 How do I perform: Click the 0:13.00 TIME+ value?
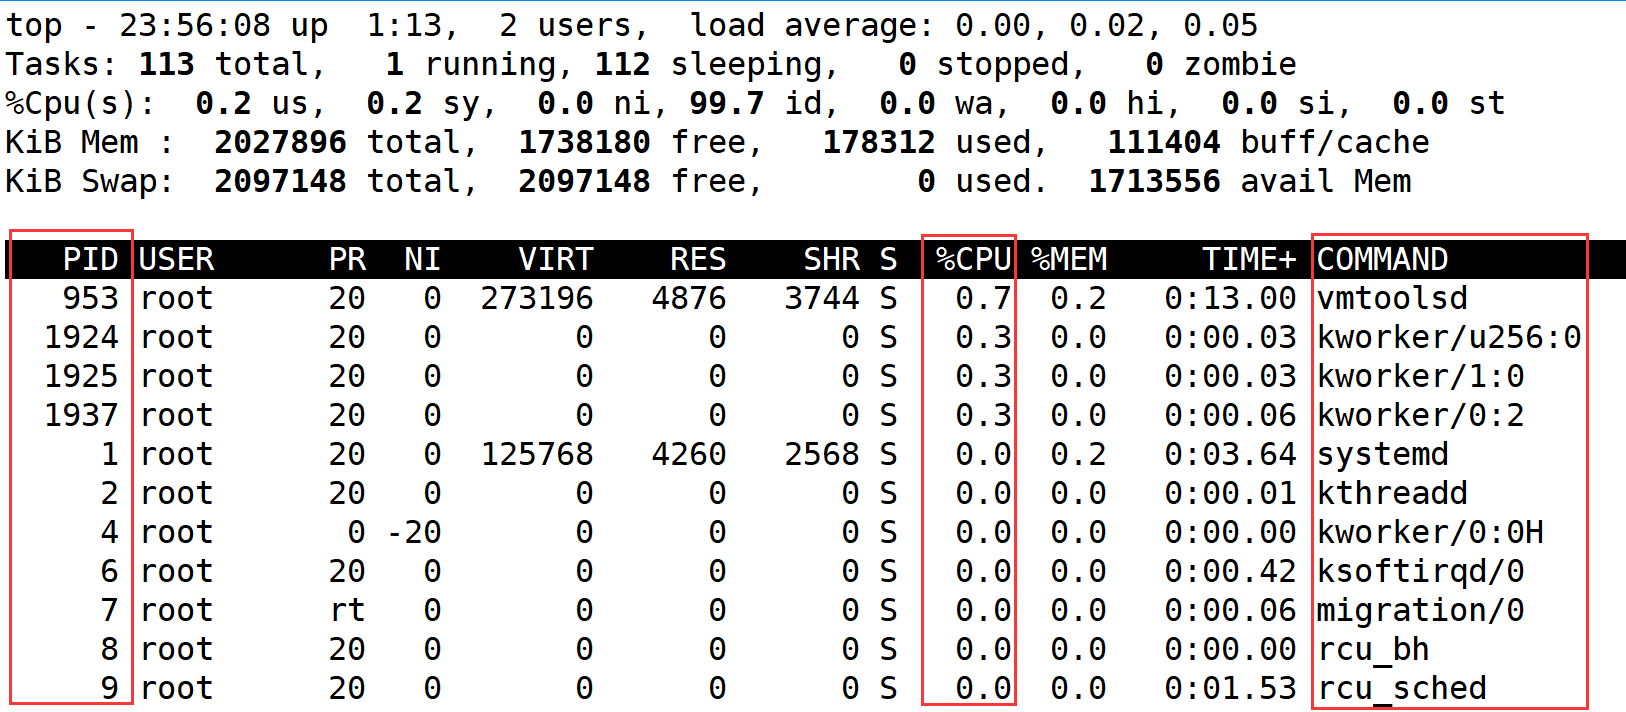pyautogui.click(x=1230, y=299)
